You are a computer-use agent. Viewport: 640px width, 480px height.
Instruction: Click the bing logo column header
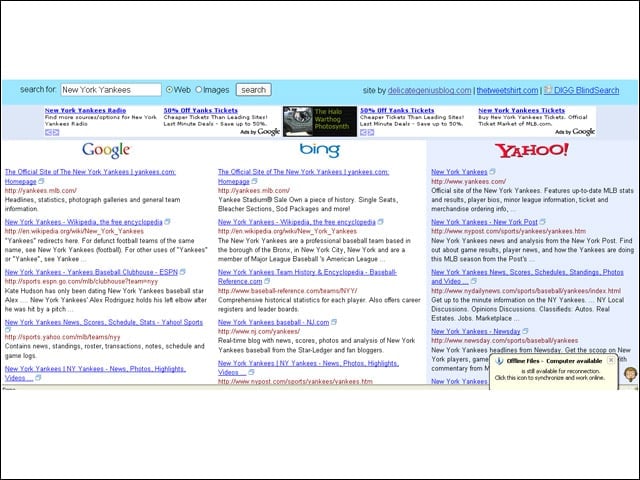pos(320,150)
